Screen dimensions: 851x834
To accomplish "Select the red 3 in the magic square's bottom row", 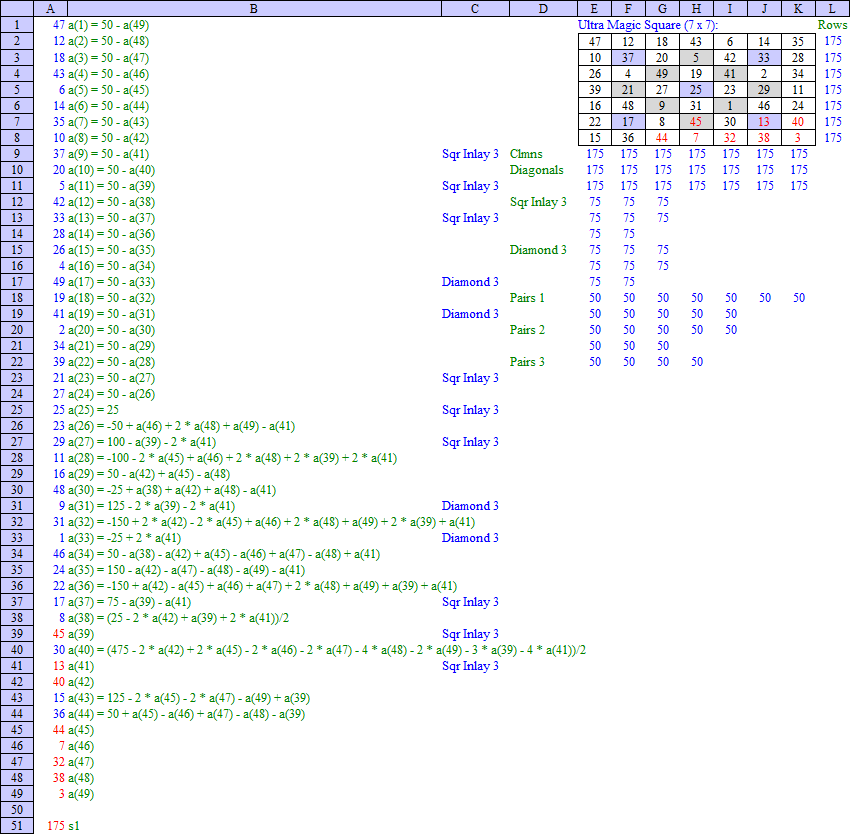I will coord(798,138).
